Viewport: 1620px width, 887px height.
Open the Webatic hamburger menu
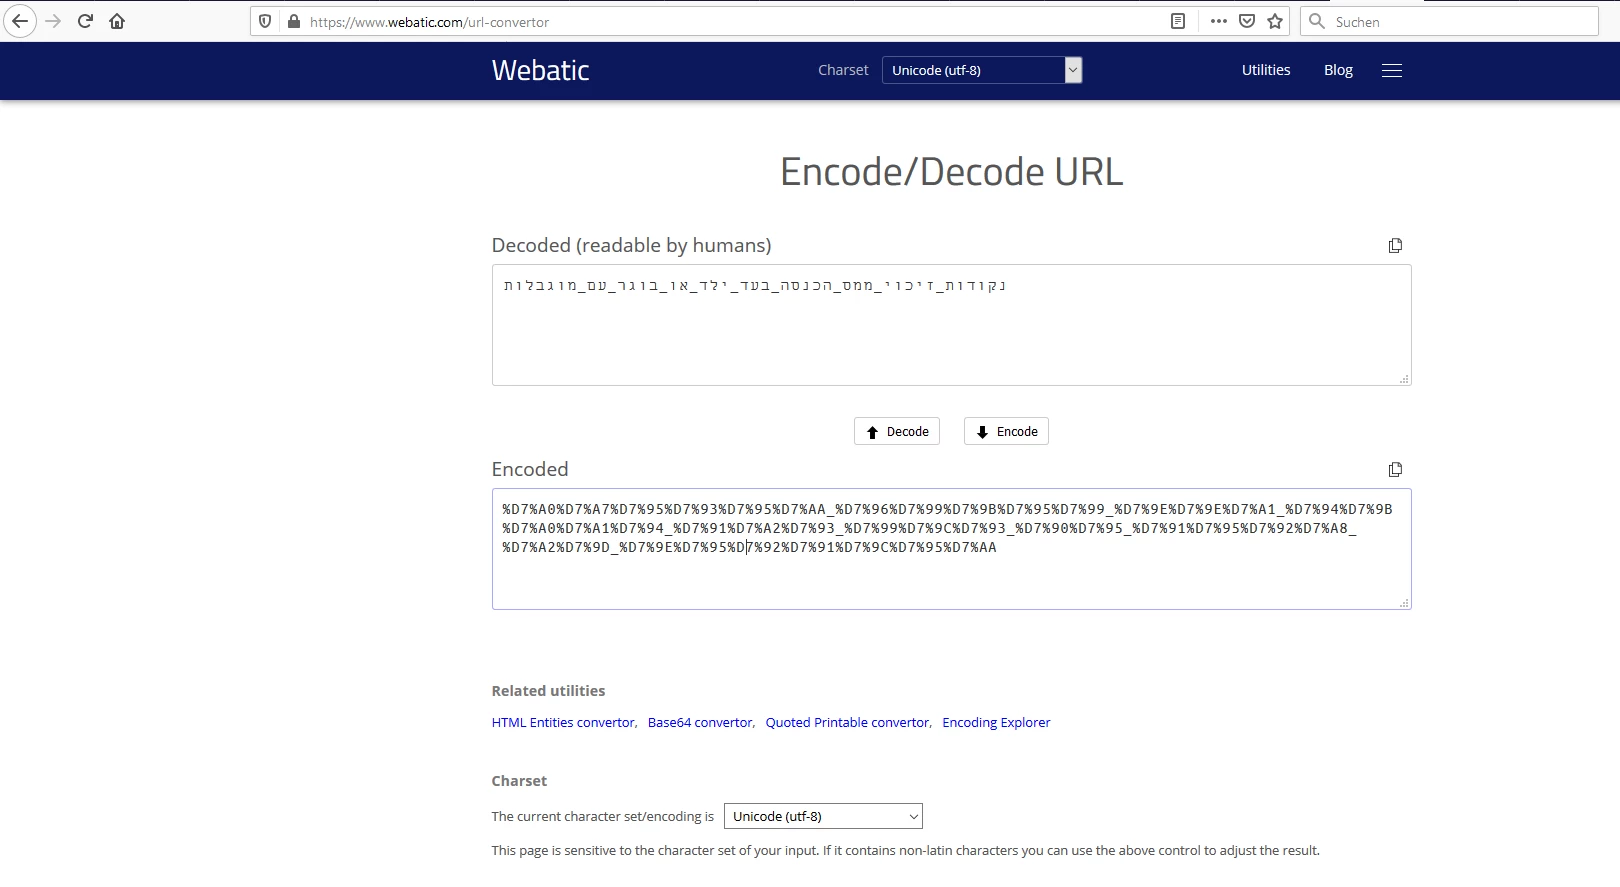tap(1392, 70)
